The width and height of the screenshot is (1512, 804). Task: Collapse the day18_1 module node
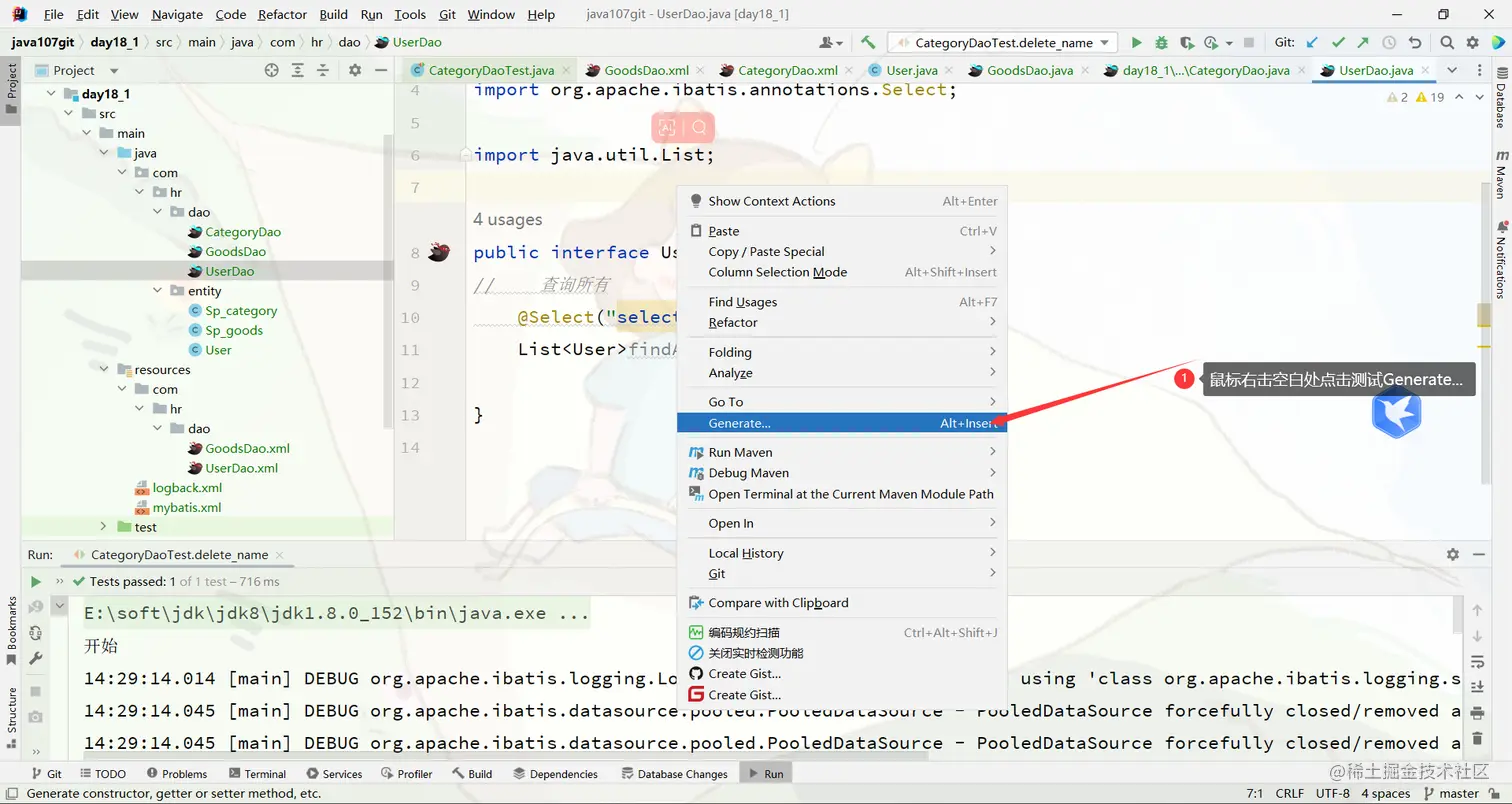(x=50, y=94)
